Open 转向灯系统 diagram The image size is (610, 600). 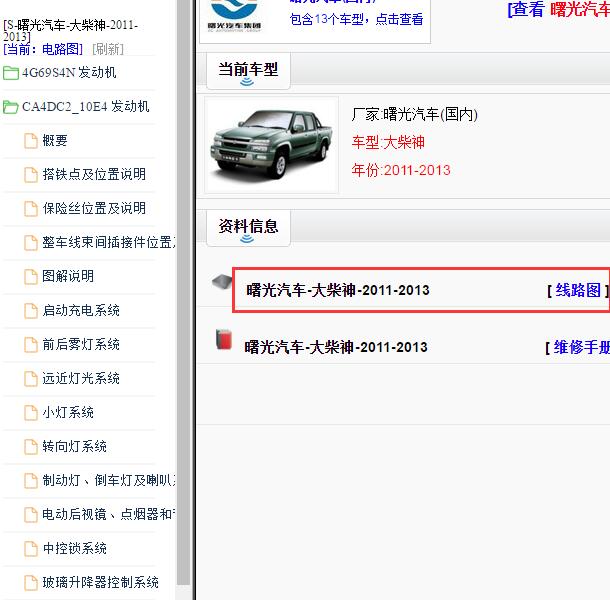coord(74,446)
